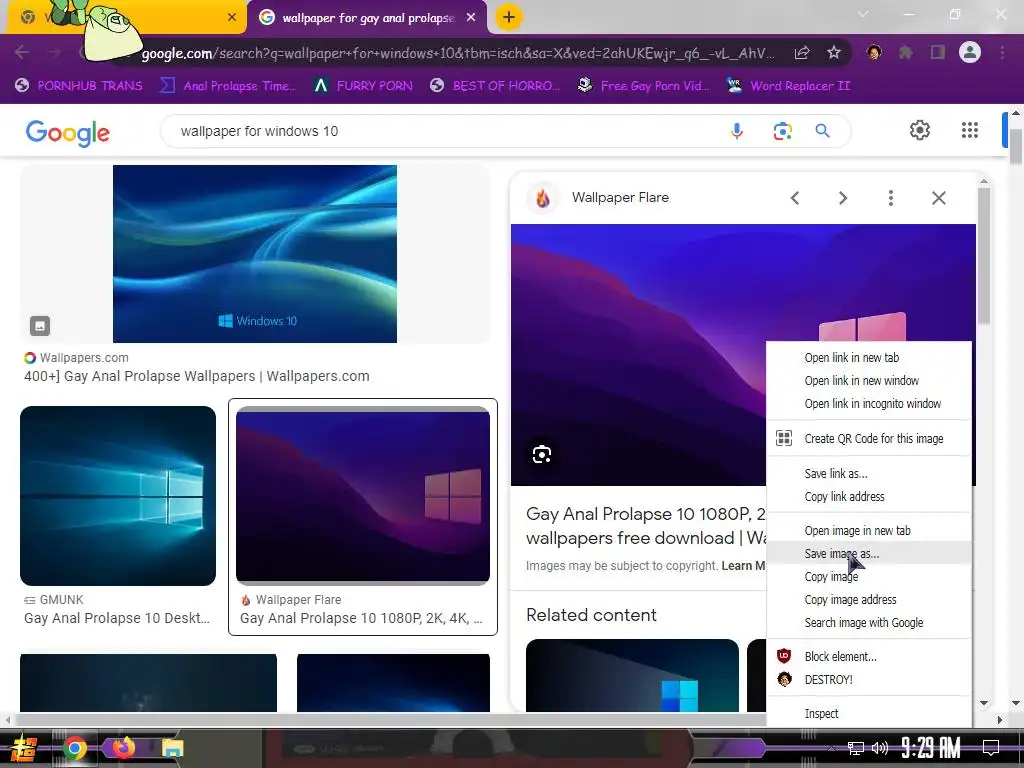Open the browser side panel icon
The image size is (1024, 768).
coord(938,52)
